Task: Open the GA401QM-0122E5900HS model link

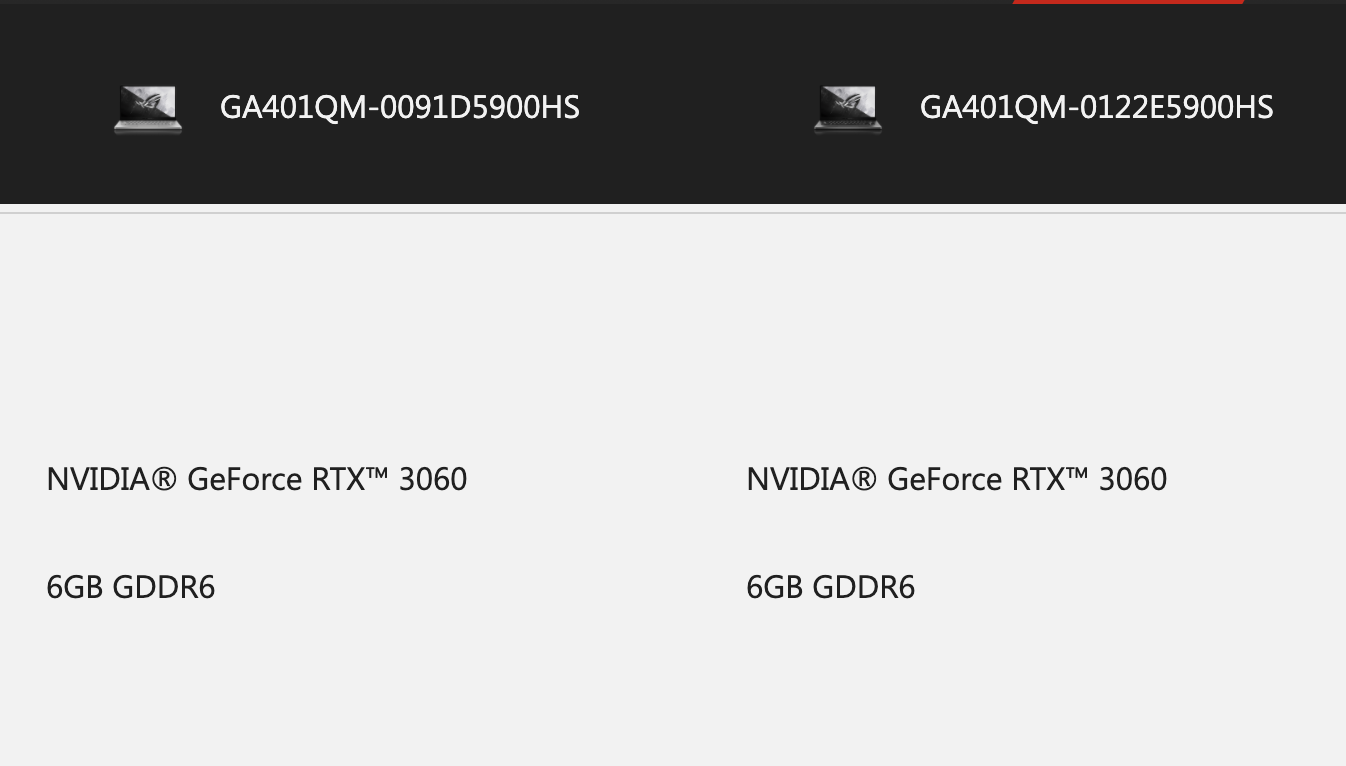Action: [1096, 108]
